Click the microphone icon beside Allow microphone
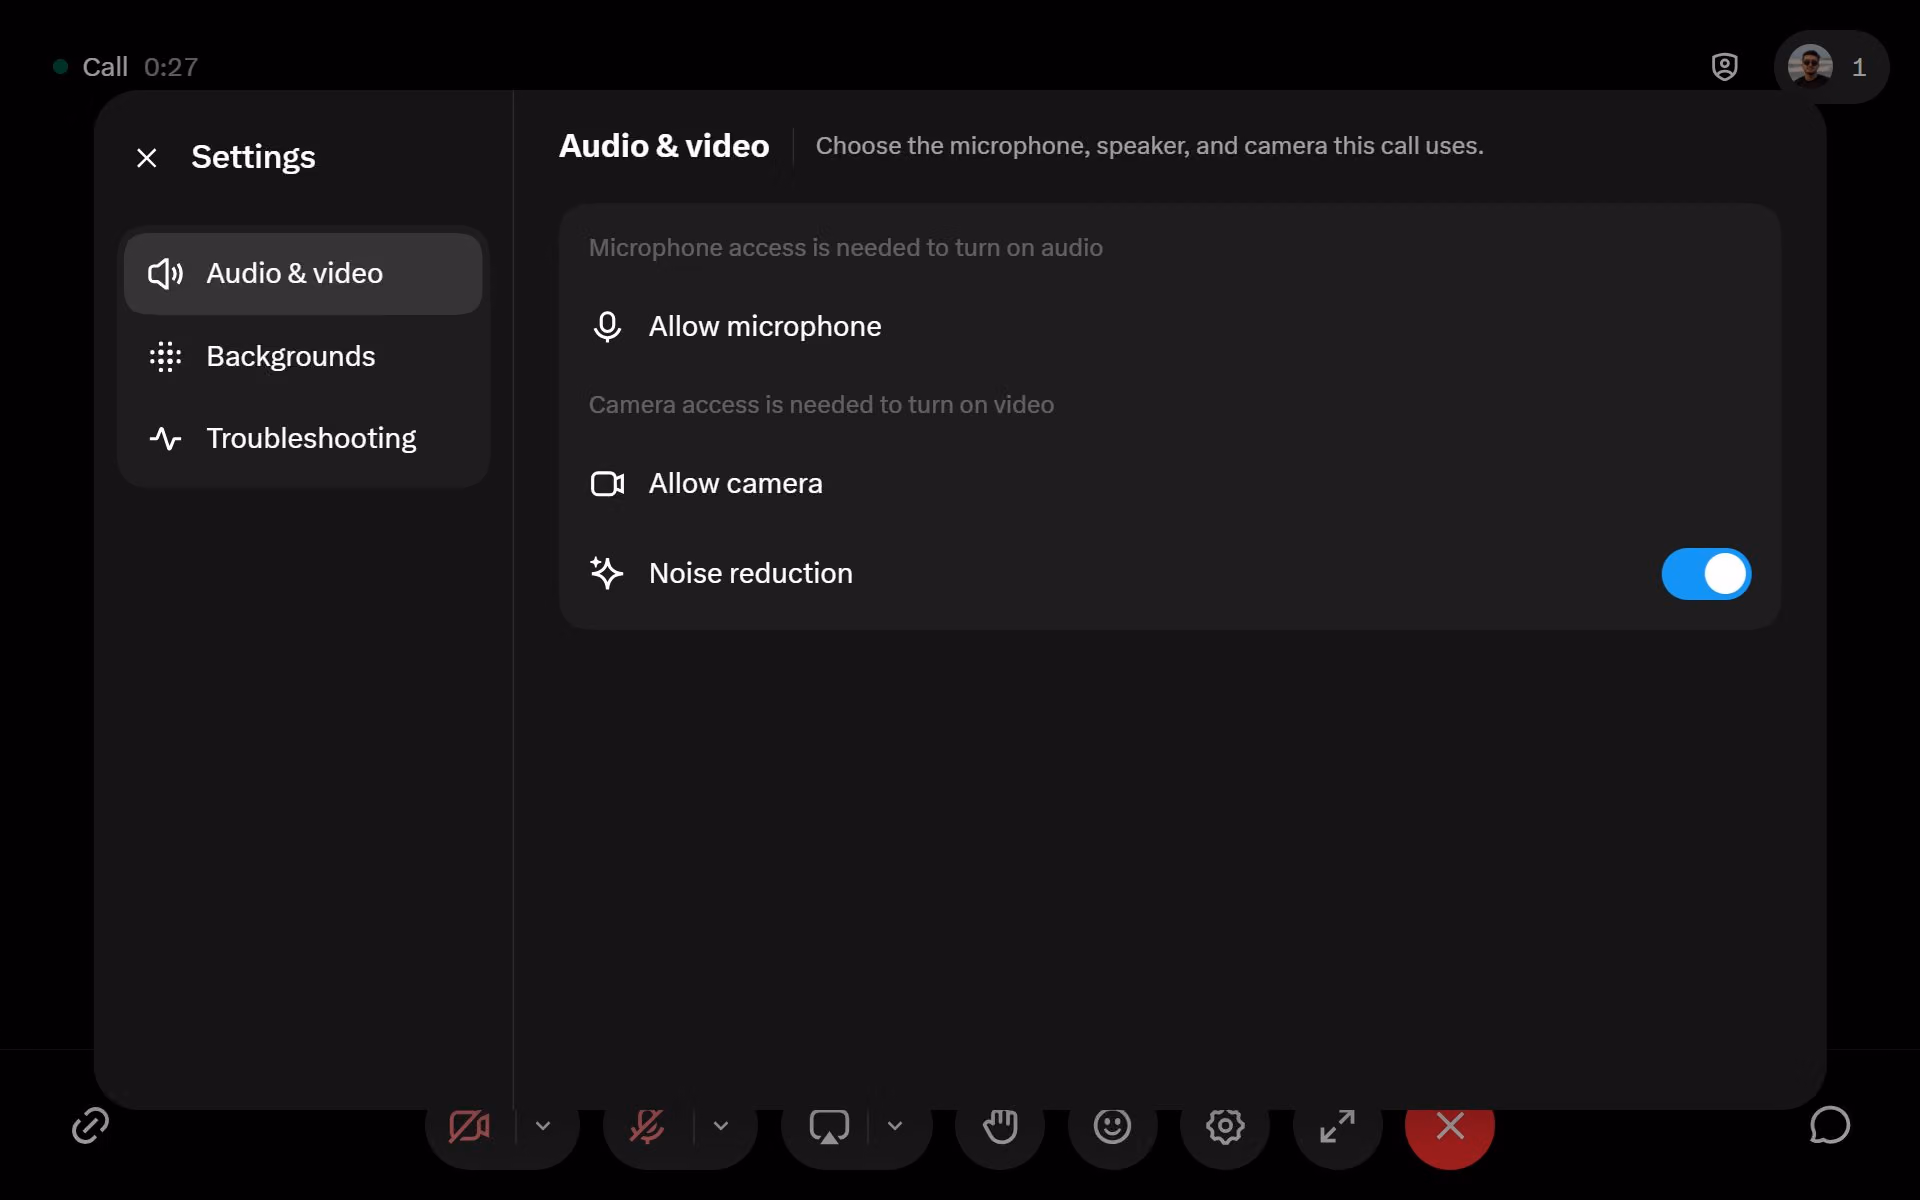 click(607, 326)
